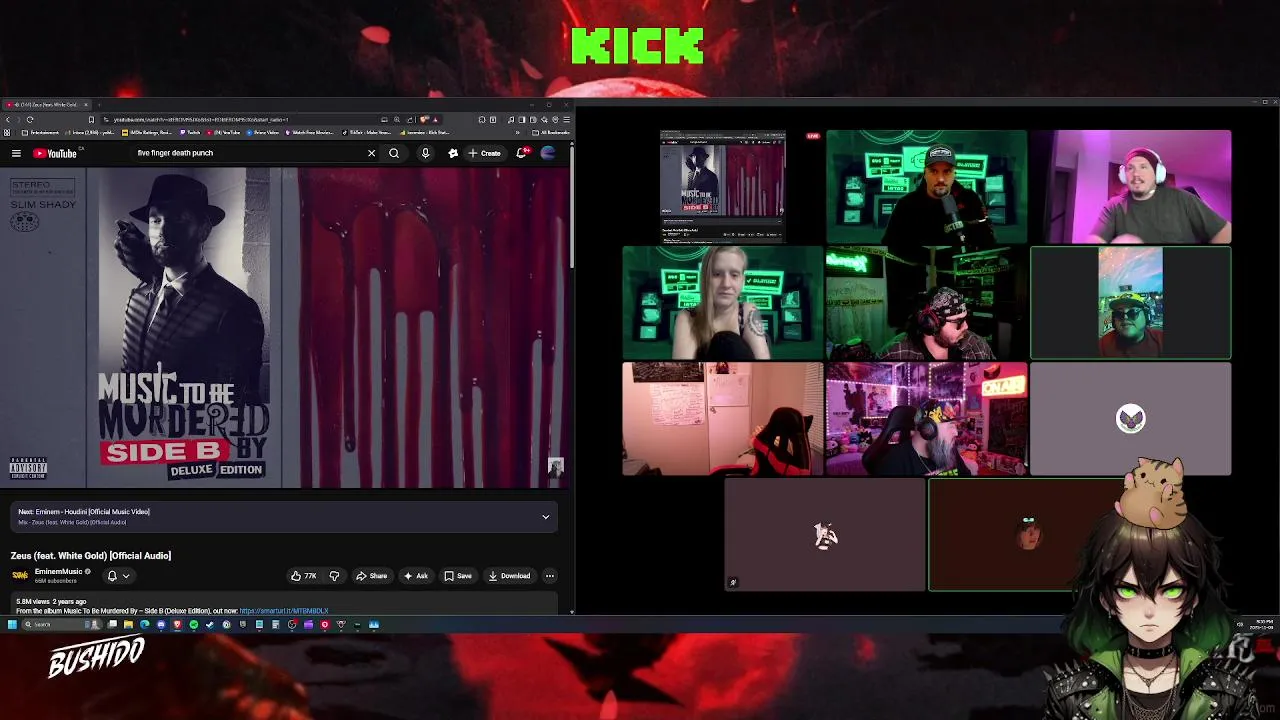
Task: Click the bookmark icon beside the address bar
Action: tap(91, 119)
